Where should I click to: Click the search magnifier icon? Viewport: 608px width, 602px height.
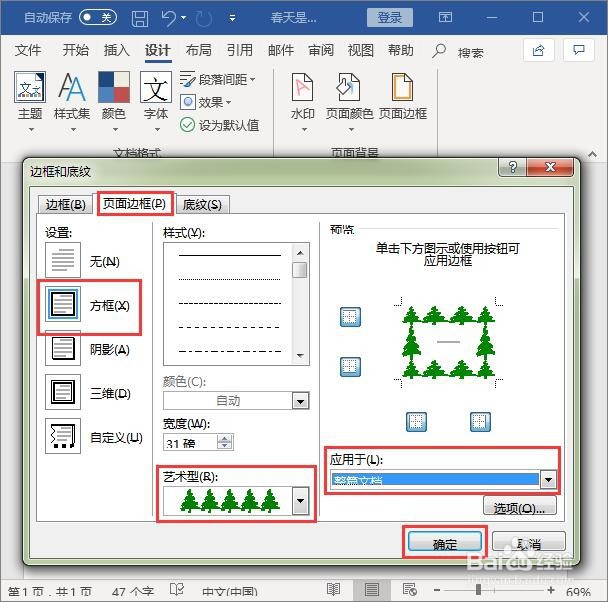[x=439, y=51]
